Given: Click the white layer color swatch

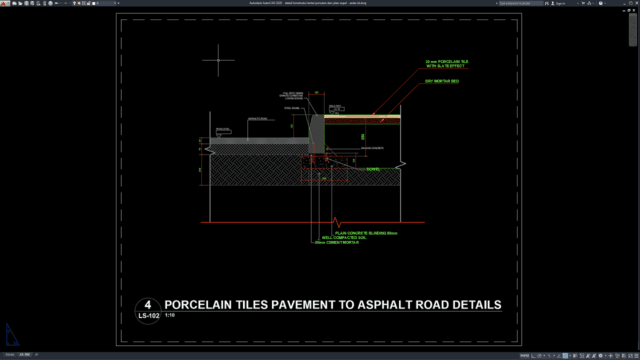Looking at the screenshot, I should [93, 3].
